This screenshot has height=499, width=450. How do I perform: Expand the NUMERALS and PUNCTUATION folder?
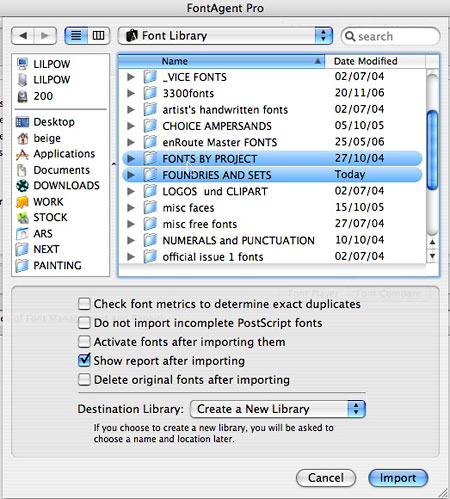coord(131,240)
